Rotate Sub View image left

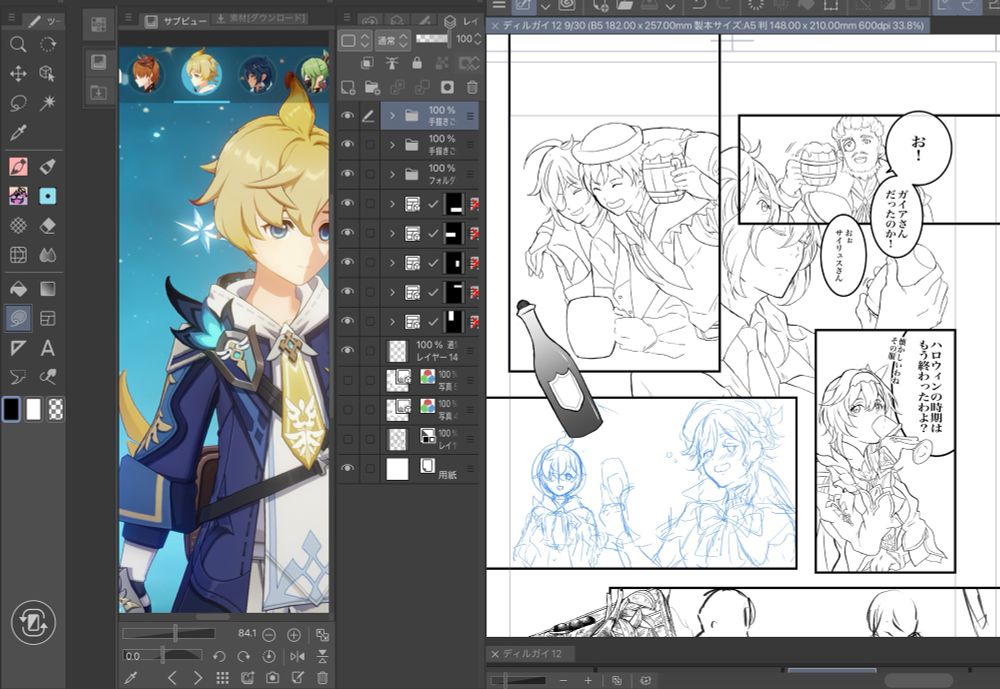[219, 656]
